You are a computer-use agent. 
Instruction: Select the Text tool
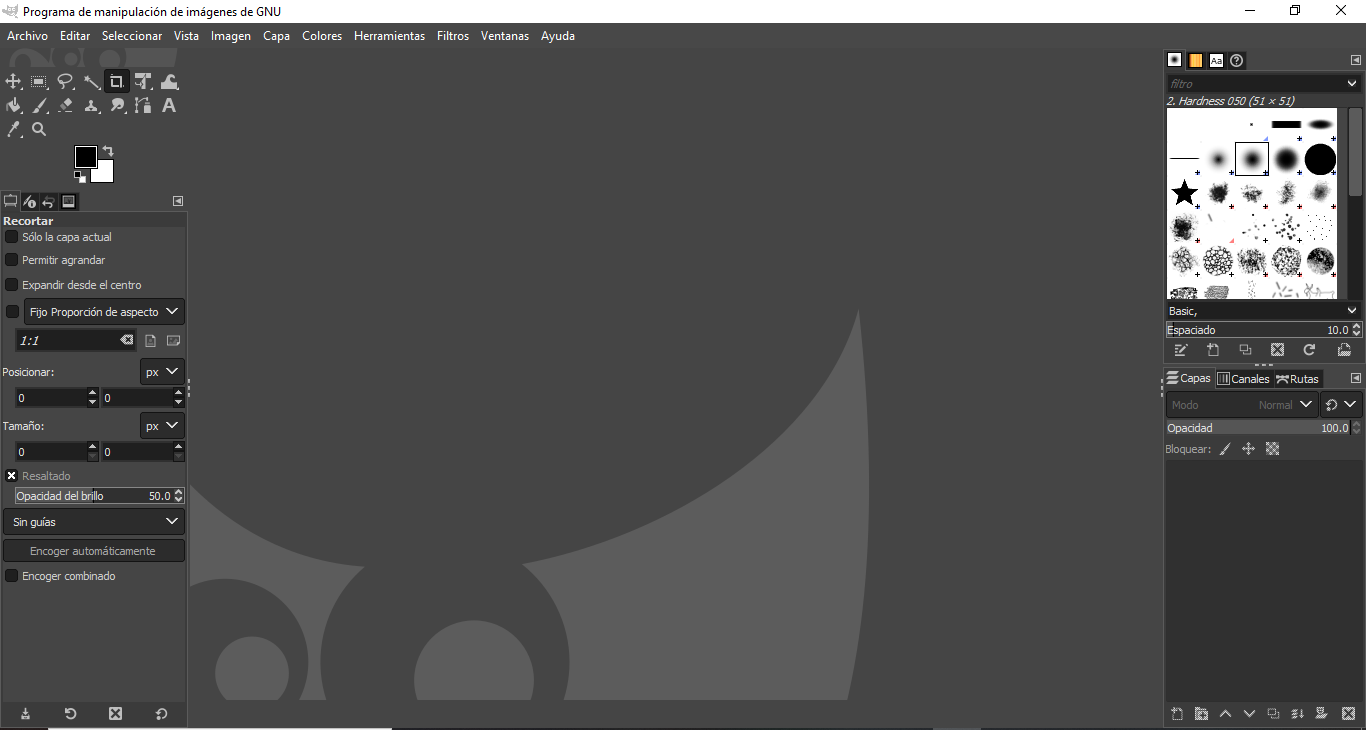[x=169, y=105]
